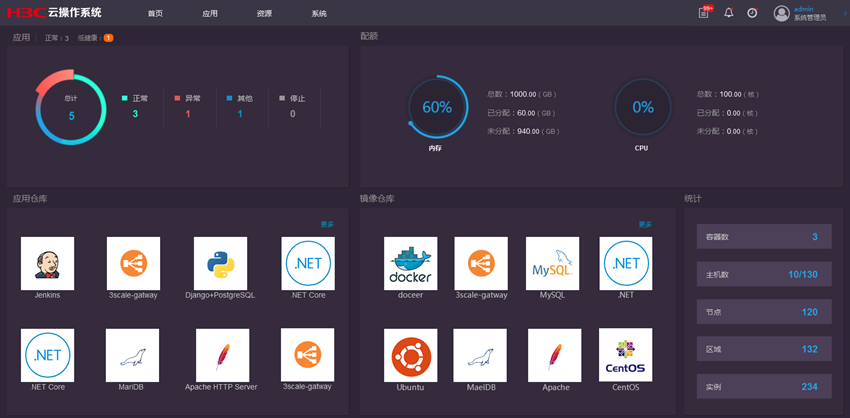Open the MySQL image icon
Viewport: 850px width, 418px height.
pos(552,263)
